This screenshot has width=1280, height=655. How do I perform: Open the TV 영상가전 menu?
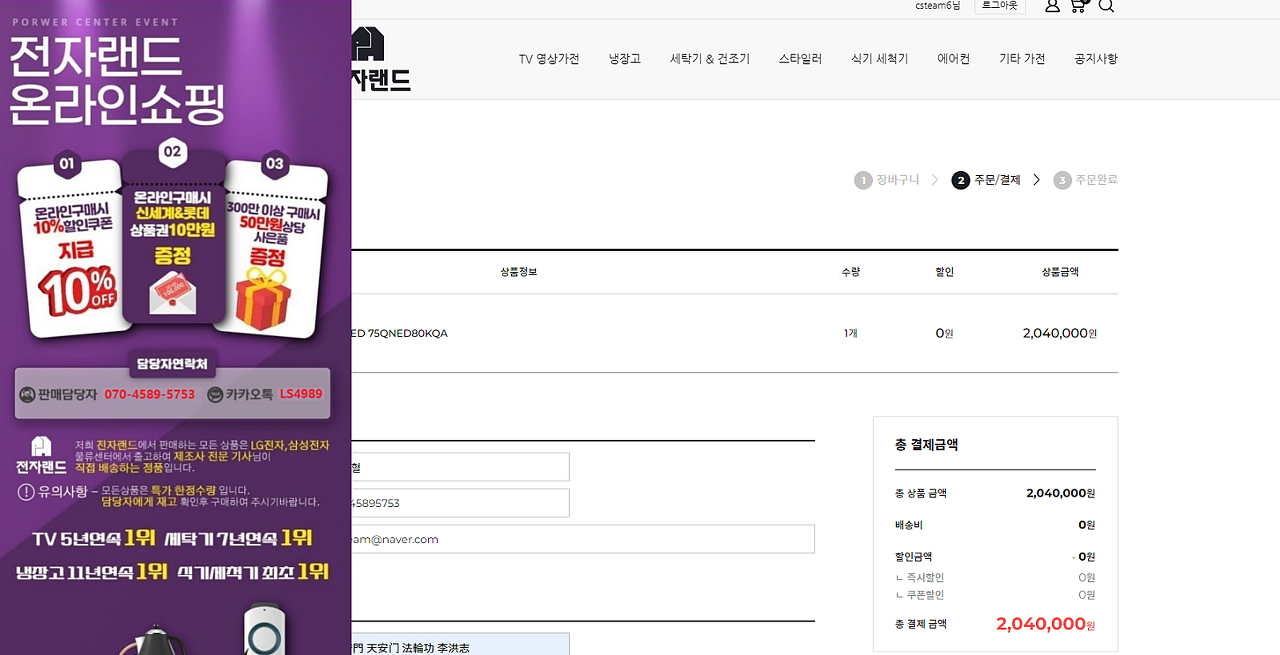click(x=549, y=59)
